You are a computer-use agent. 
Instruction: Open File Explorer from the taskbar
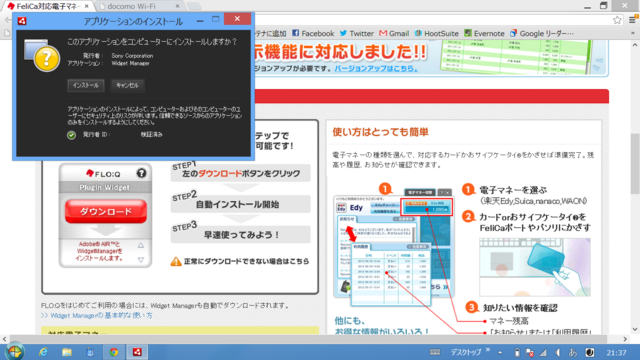click(x=67, y=352)
